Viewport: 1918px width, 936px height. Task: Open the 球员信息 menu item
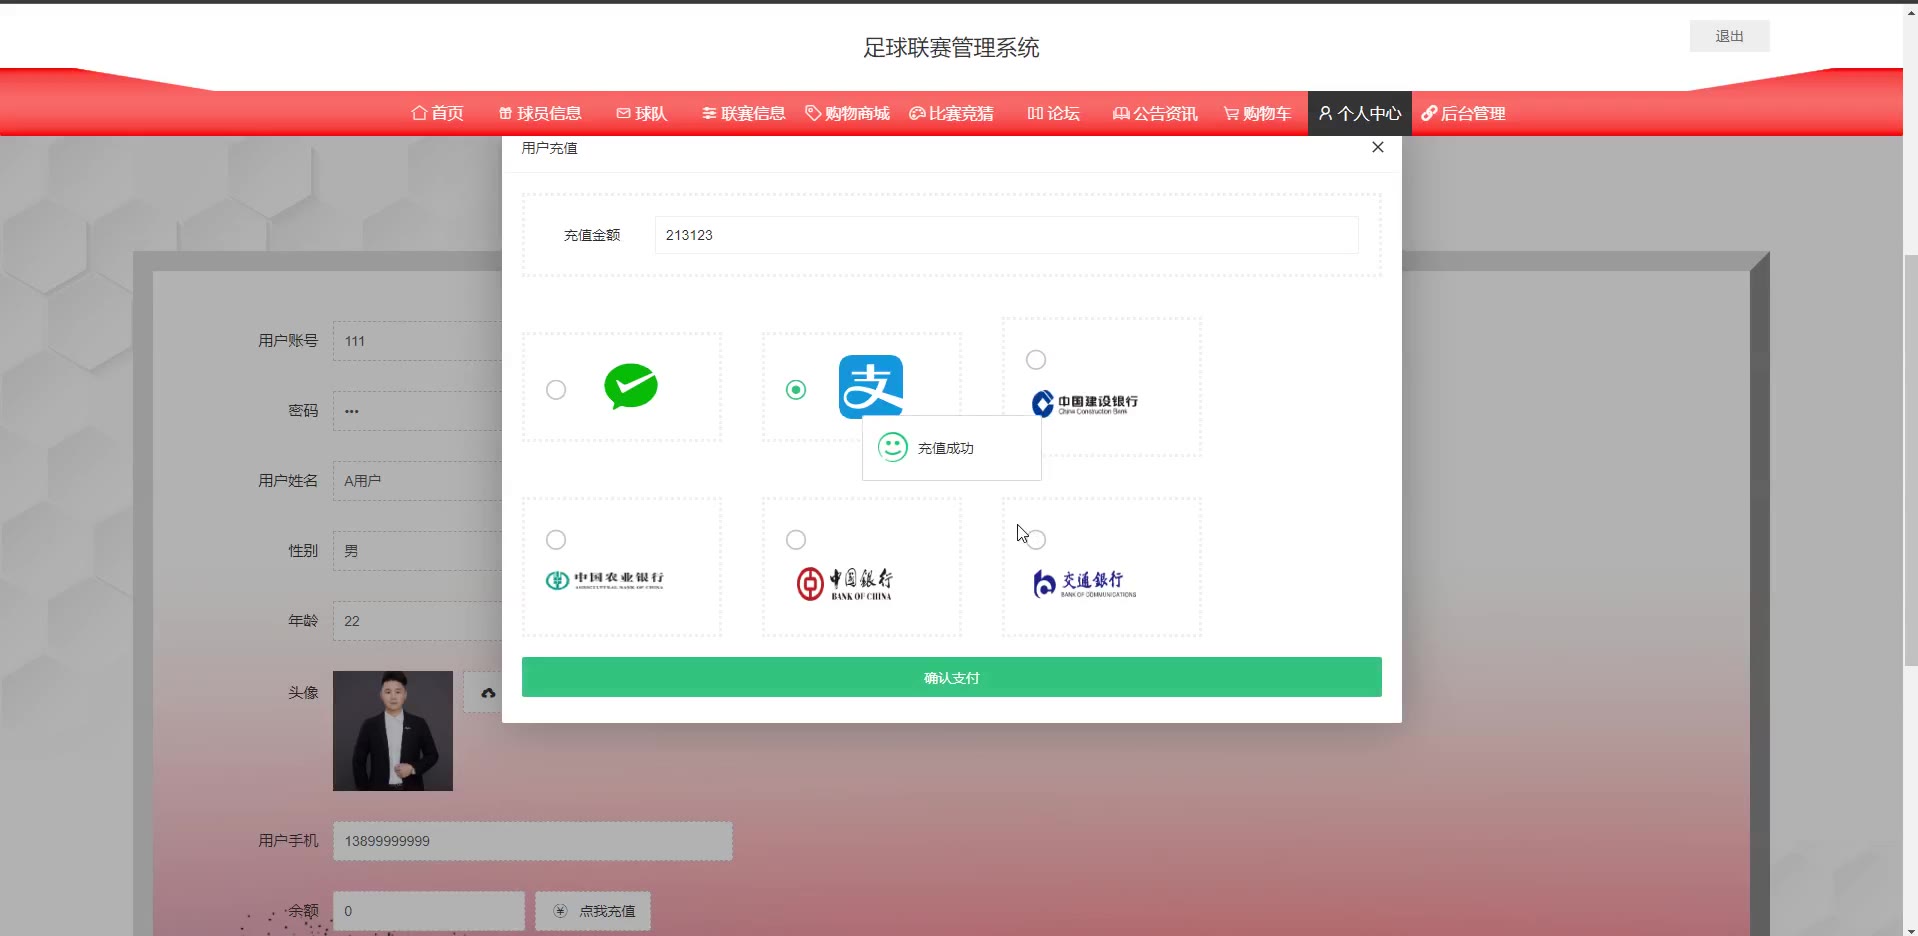[540, 113]
